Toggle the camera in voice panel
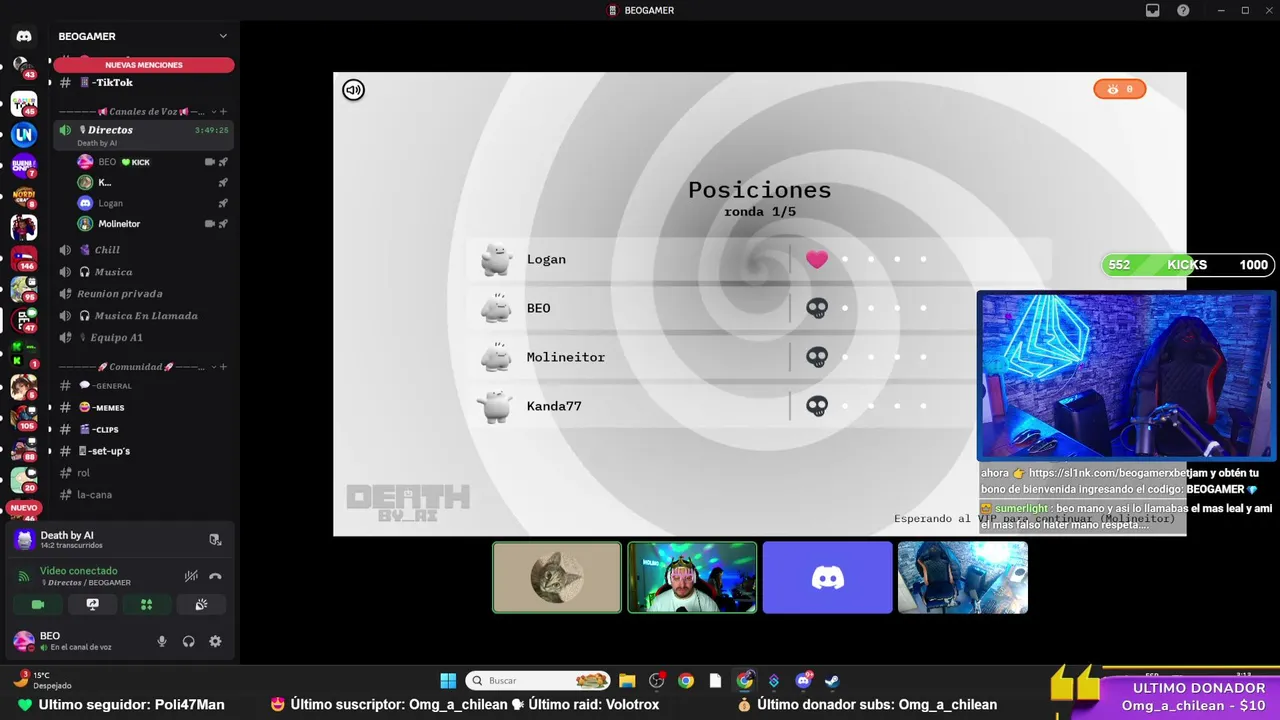This screenshot has height=720, width=1280. (x=38, y=604)
